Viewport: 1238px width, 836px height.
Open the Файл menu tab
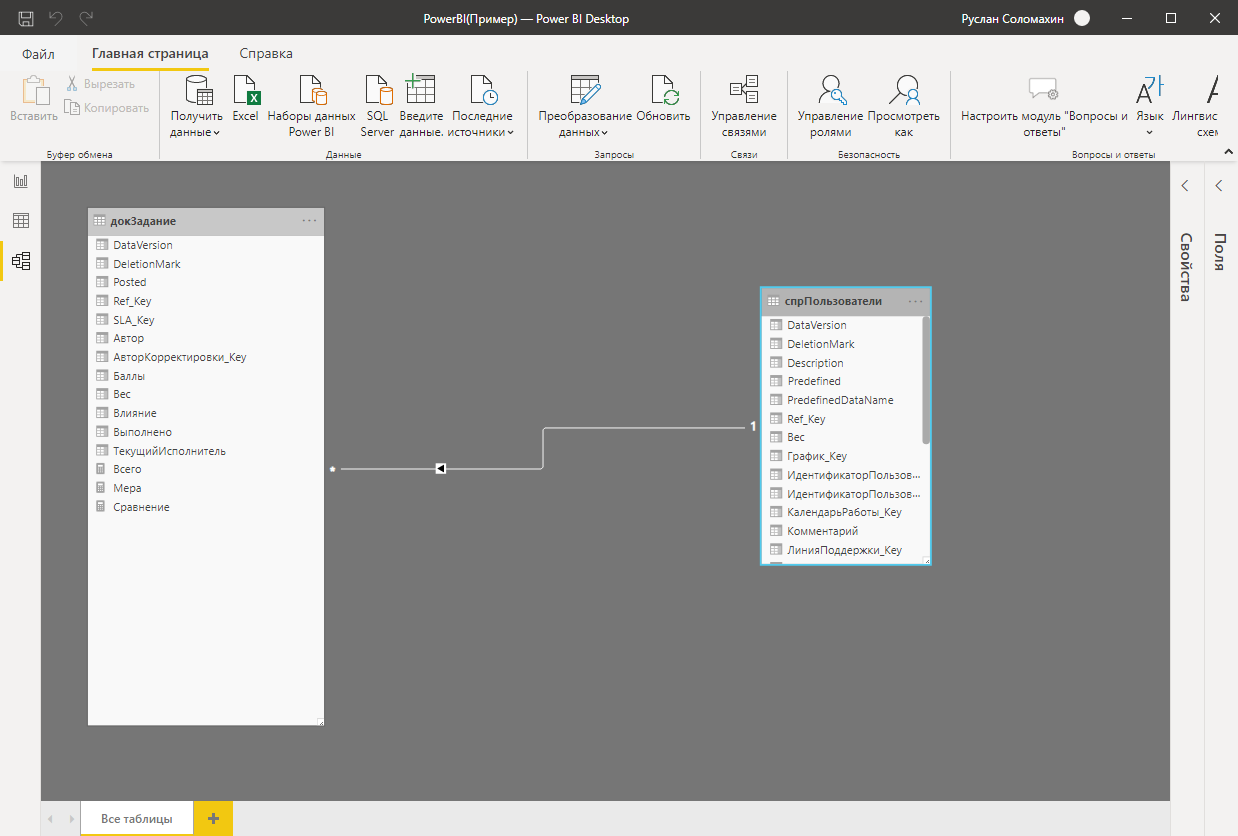coord(38,54)
